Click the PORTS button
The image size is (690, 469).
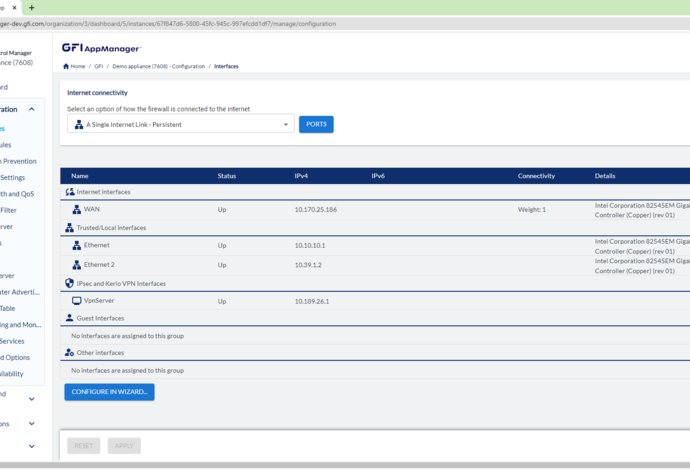(316, 125)
